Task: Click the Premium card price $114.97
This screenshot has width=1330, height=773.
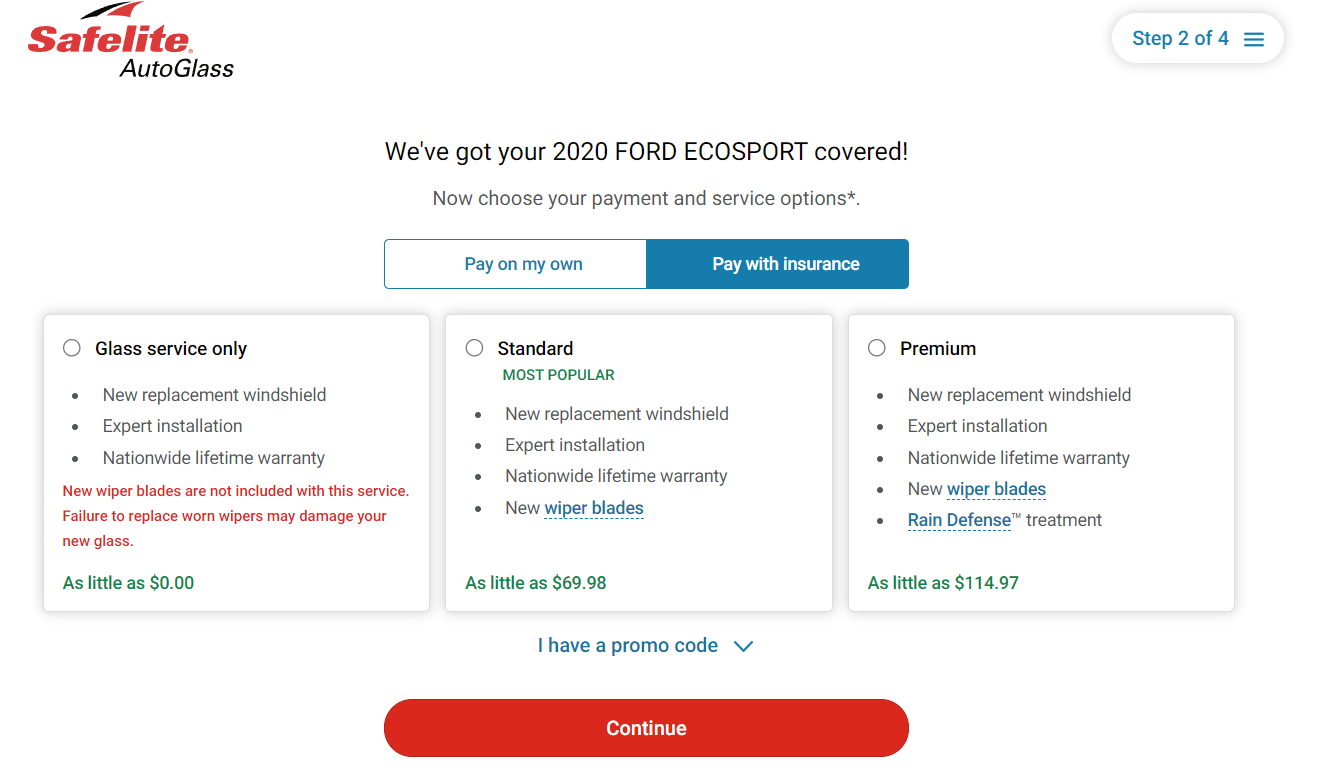Action: pos(943,583)
